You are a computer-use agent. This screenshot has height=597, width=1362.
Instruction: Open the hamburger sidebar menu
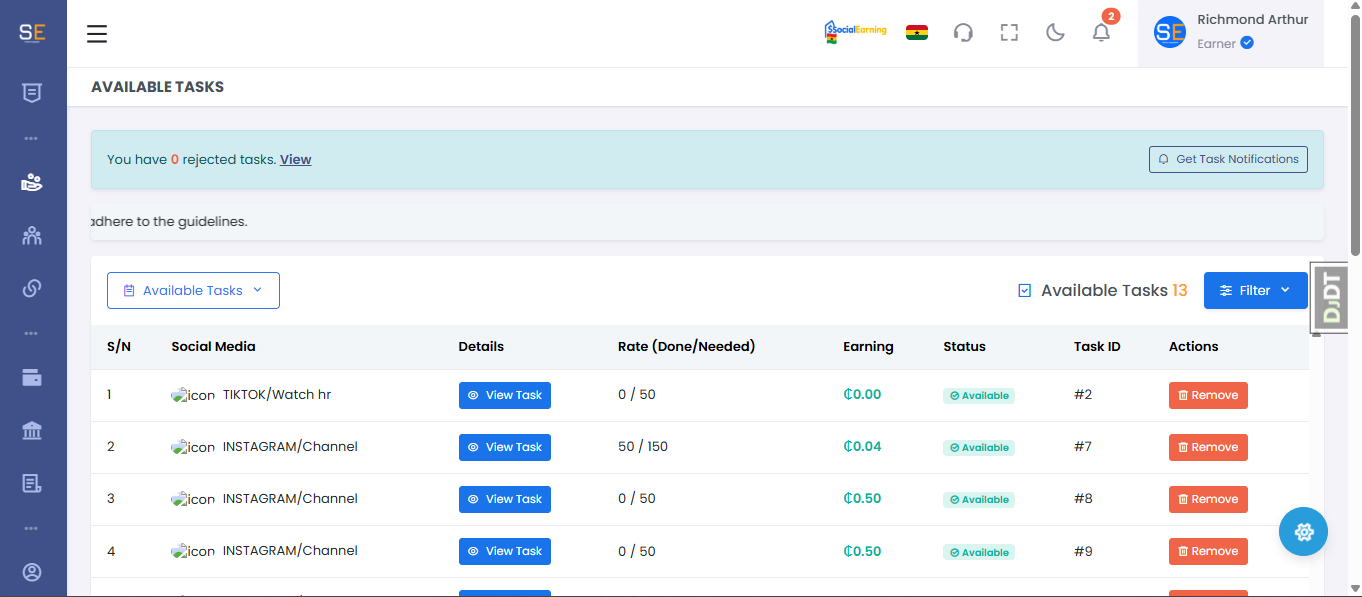97,34
